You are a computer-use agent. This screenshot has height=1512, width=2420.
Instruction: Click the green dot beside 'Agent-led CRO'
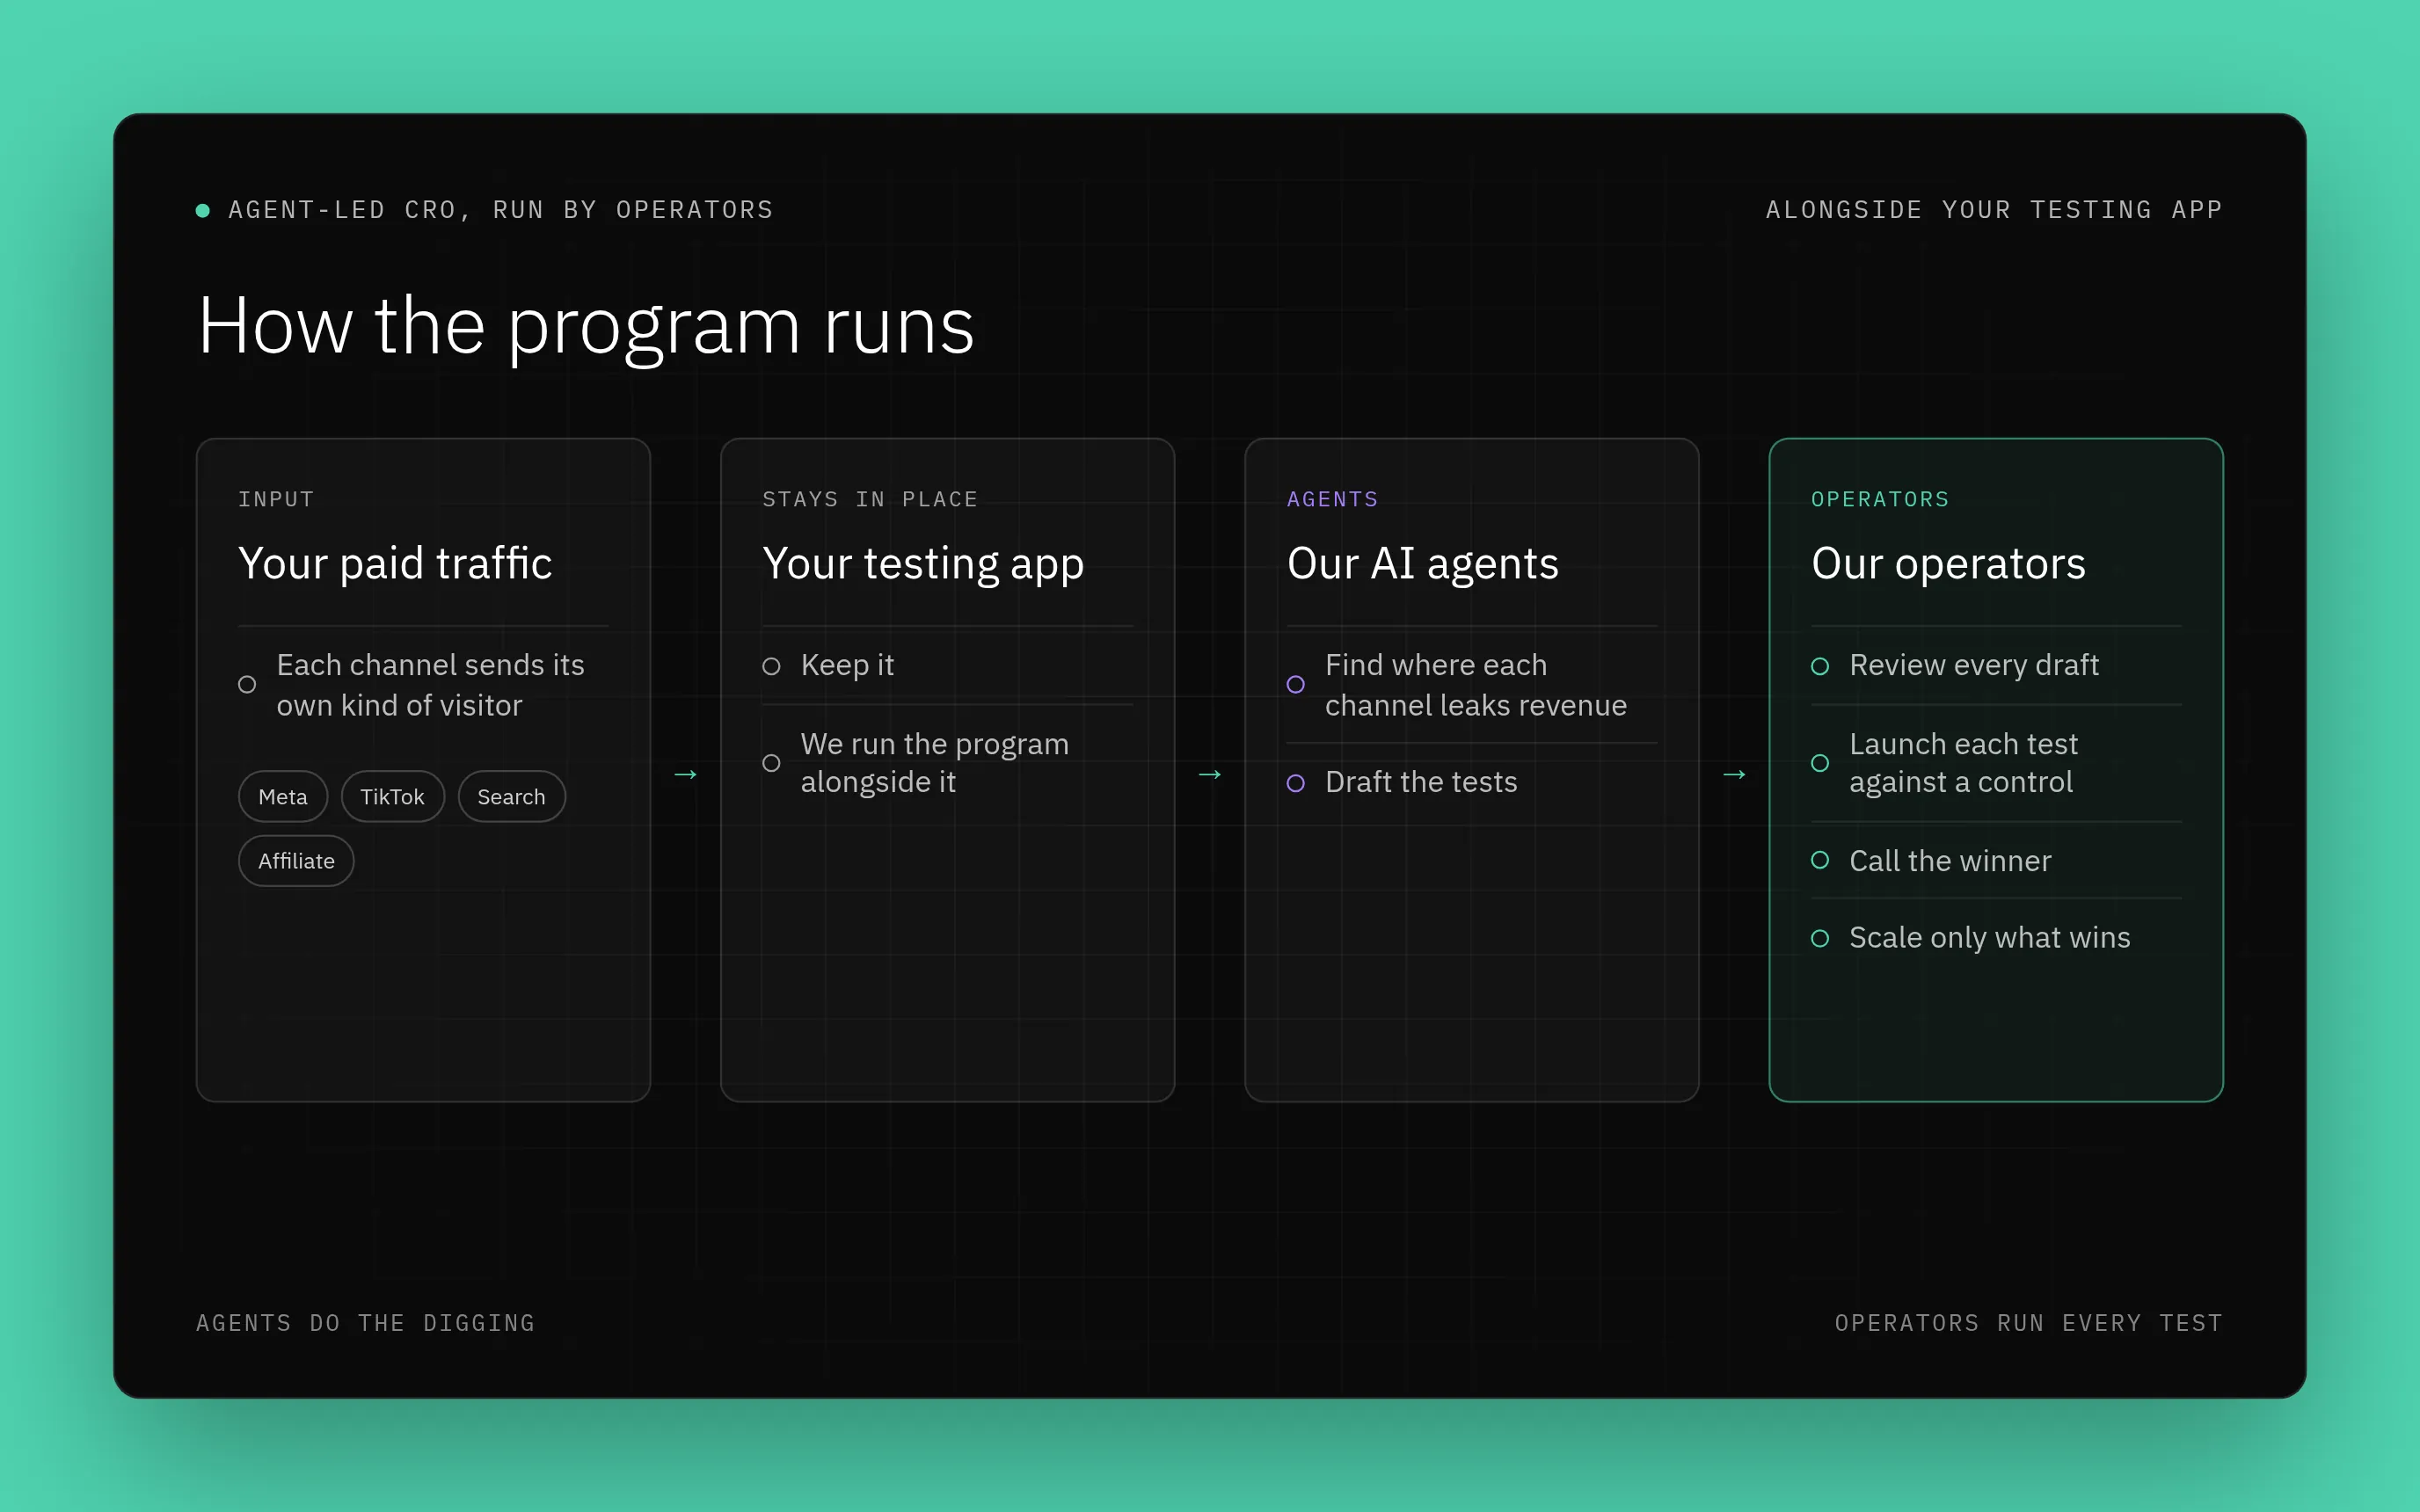[203, 210]
